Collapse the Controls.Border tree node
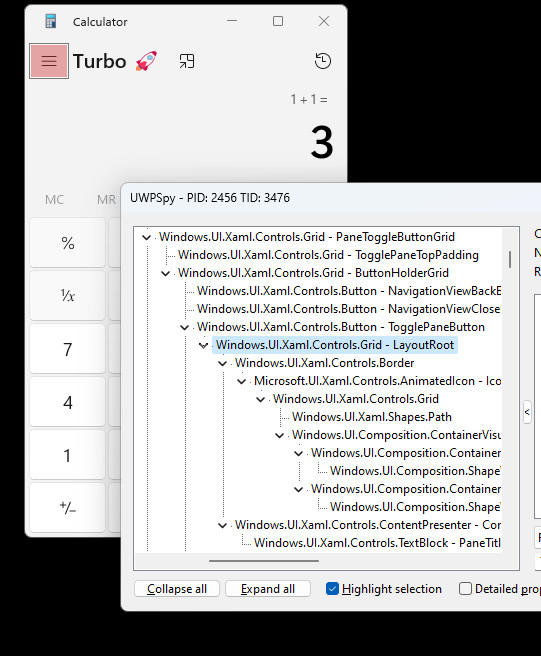The height and width of the screenshot is (656, 541). pyautogui.click(x=223, y=363)
